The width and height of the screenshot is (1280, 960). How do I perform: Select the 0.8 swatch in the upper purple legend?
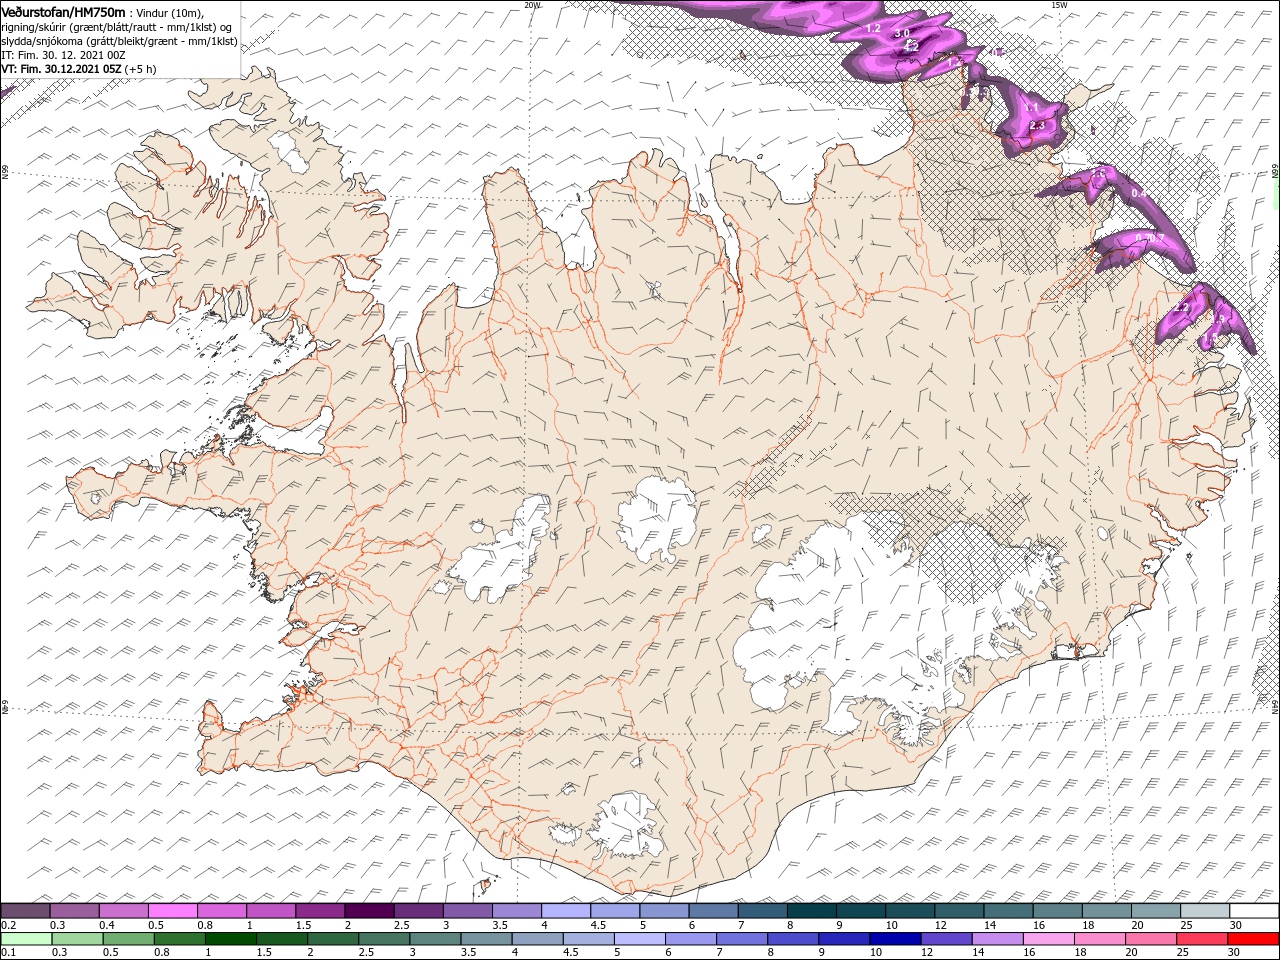(222, 910)
